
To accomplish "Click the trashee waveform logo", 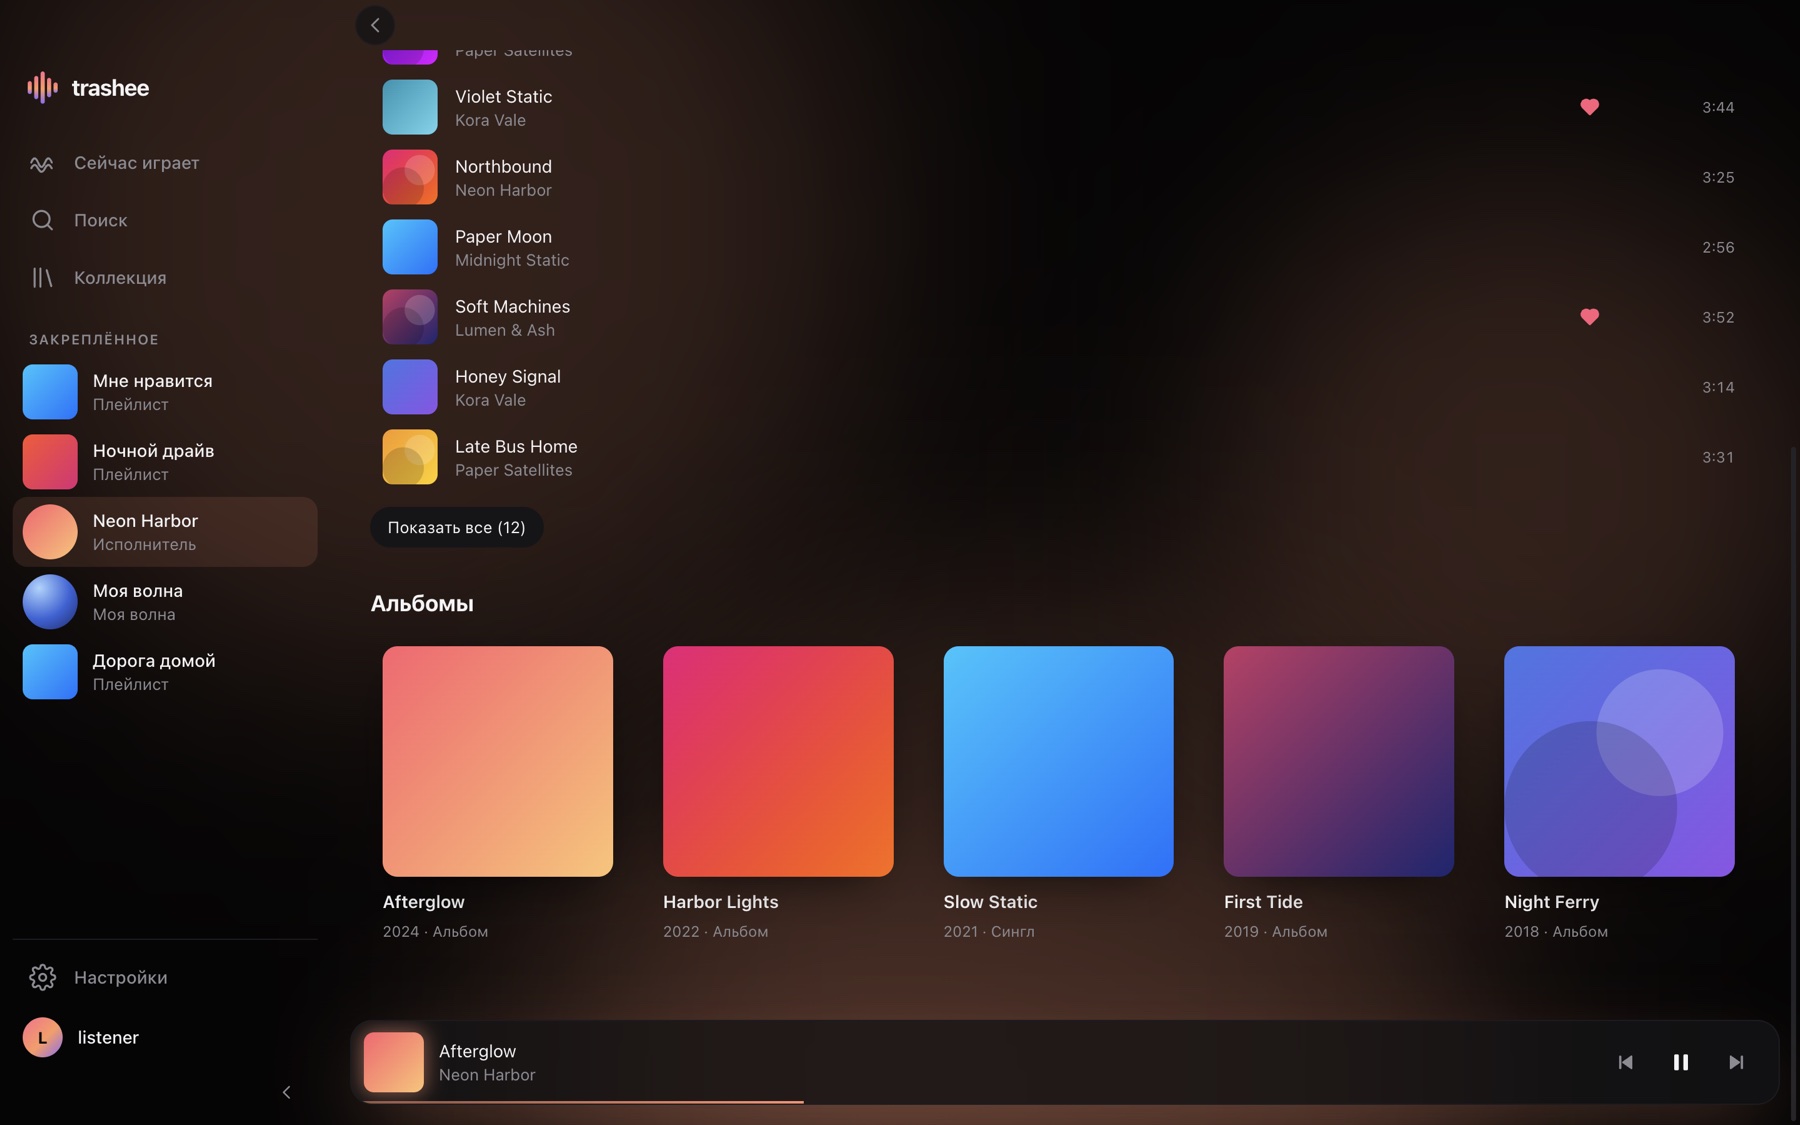I will click(x=42, y=88).
